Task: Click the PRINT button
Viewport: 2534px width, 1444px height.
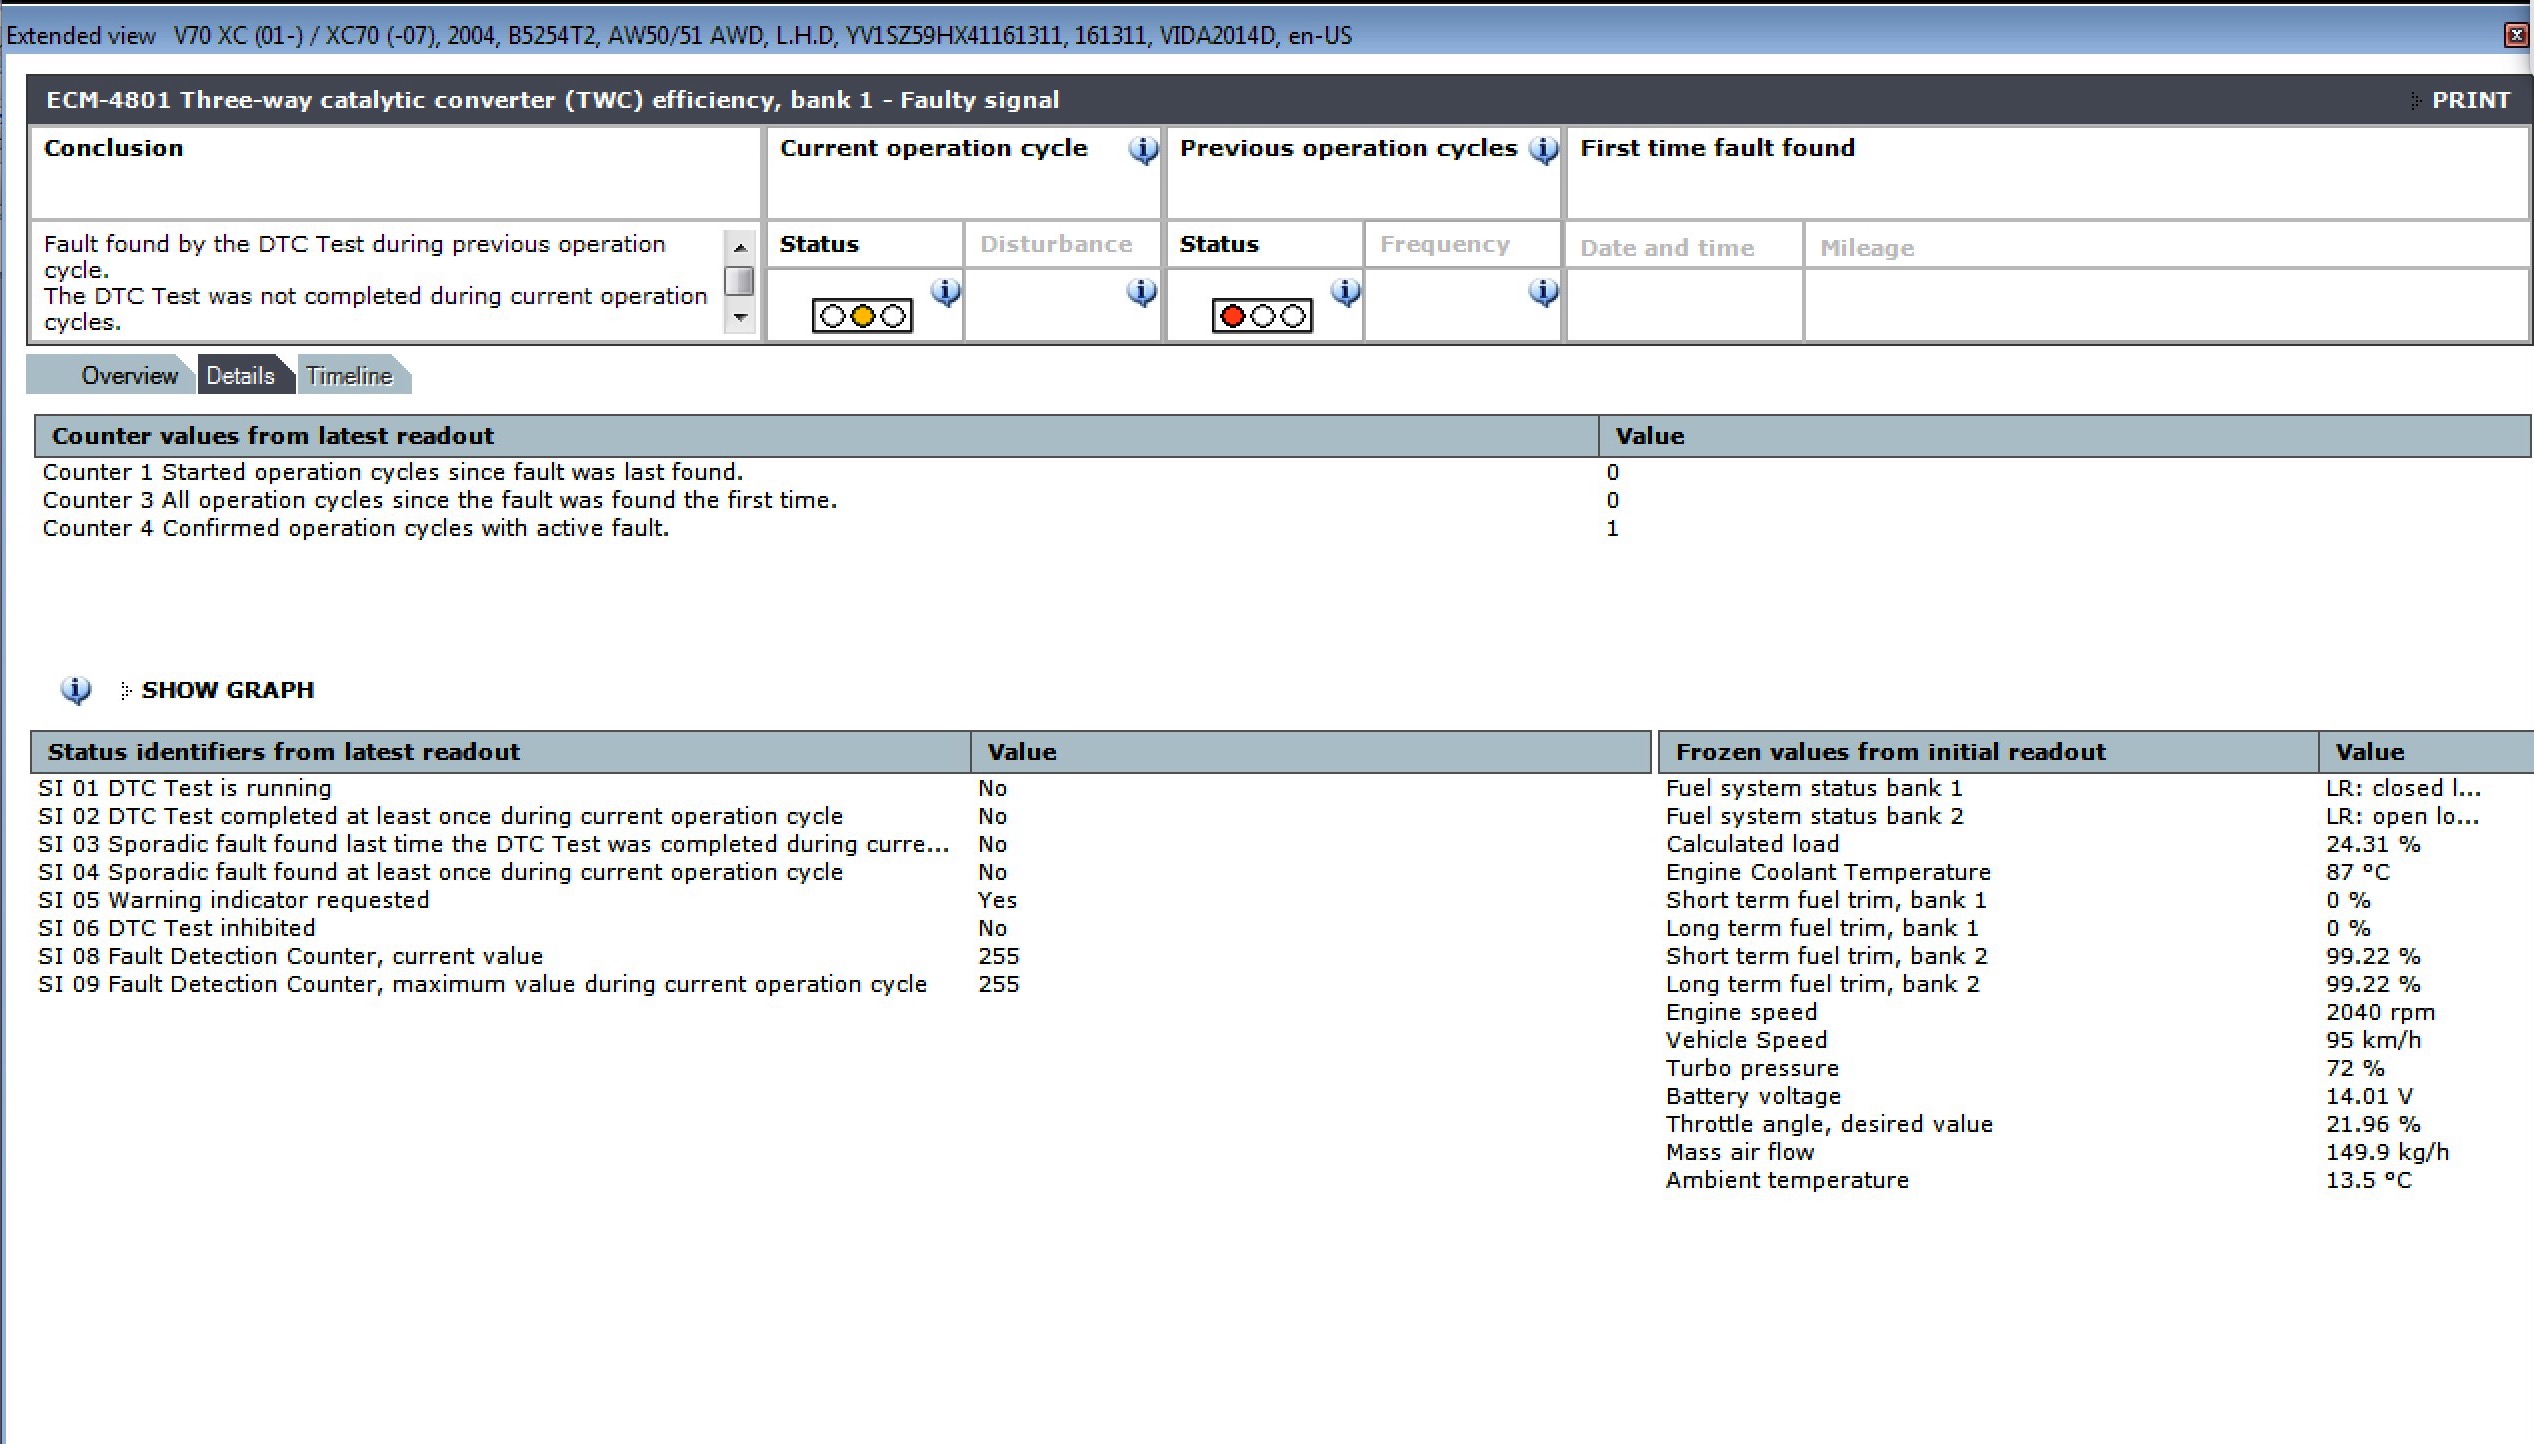Action: (2469, 100)
